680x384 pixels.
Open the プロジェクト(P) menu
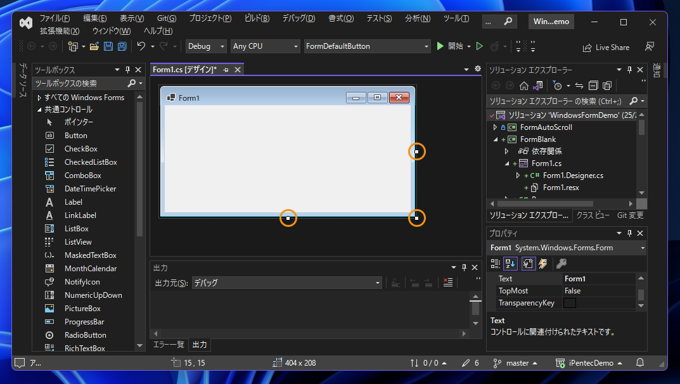[x=210, y=18]
